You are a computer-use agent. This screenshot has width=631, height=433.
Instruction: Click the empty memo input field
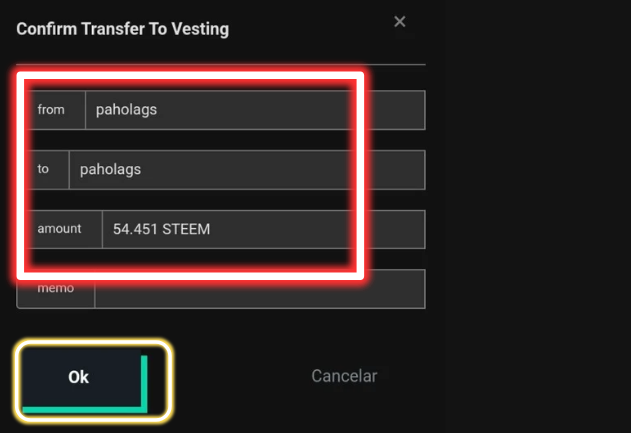pyautogui.click(x=260, y=289)
